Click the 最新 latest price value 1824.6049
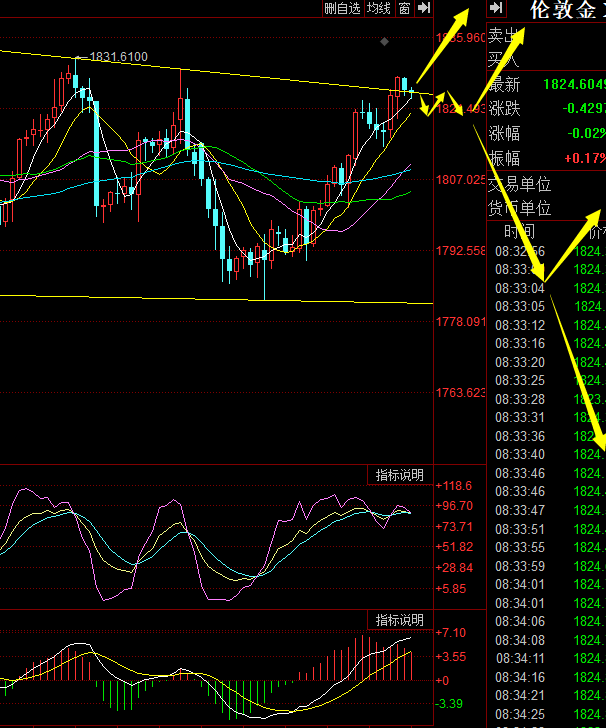Viewport: 606px width, 728px height. [575, 84]
